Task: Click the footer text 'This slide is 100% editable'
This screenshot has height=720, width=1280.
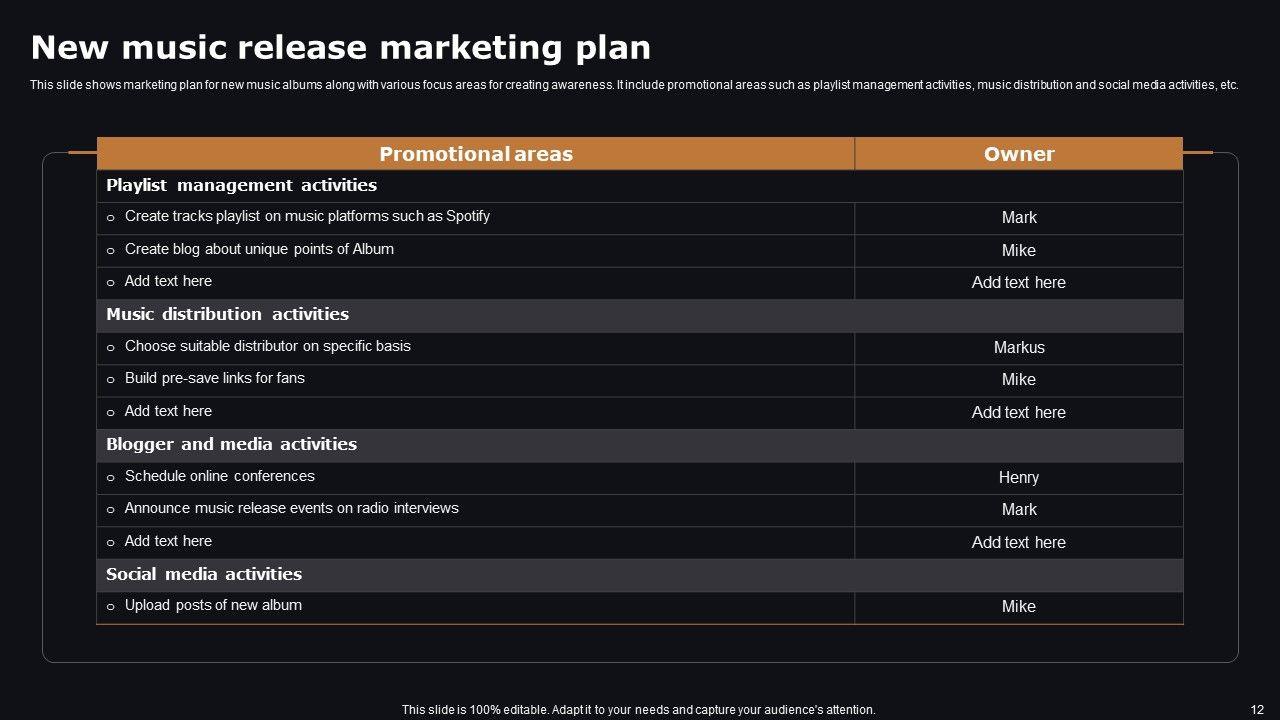Action: tap(638, 710)
